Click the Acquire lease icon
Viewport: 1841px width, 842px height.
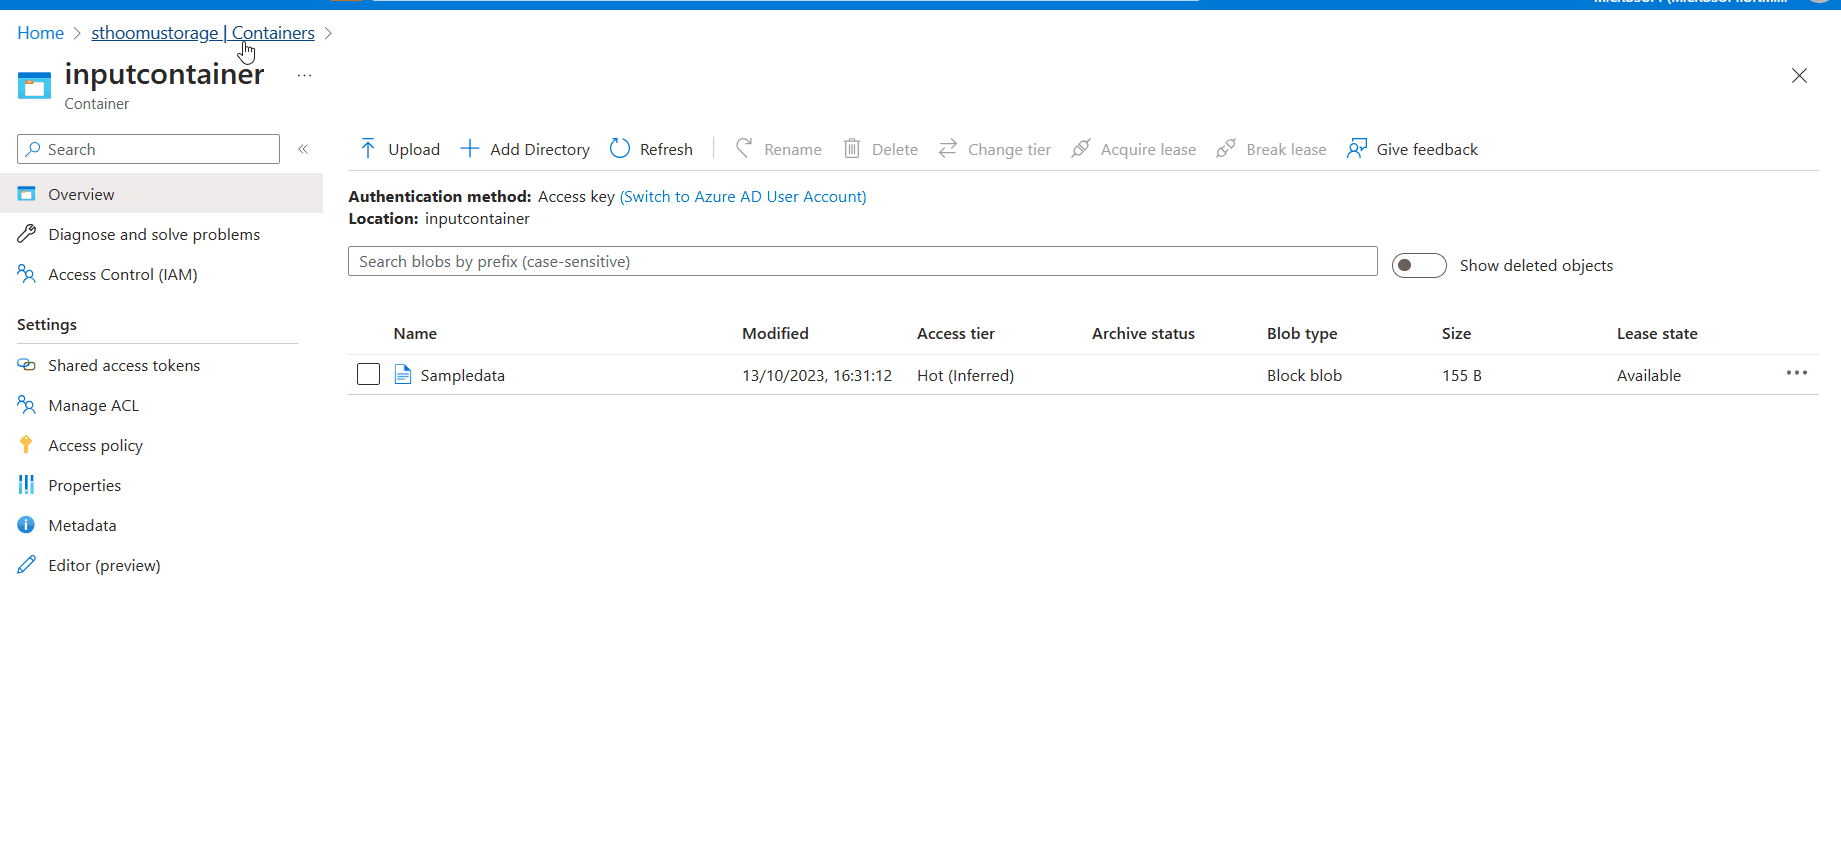[1081, 149]
